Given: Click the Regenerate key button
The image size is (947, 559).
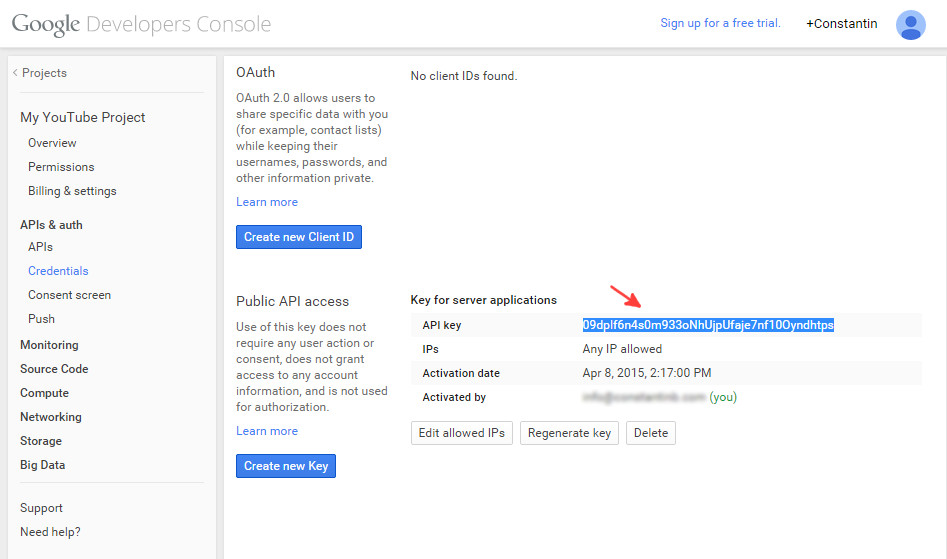Looking at the screenshot, I should tap(569, 433).
